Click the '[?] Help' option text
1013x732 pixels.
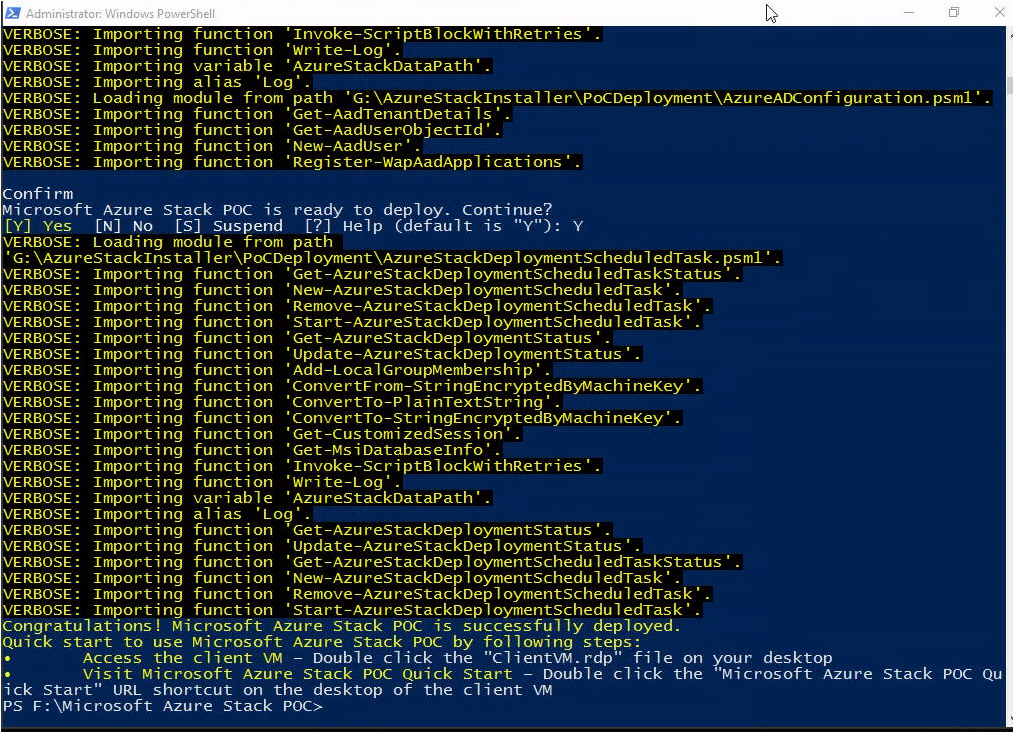tap(342, 226)
